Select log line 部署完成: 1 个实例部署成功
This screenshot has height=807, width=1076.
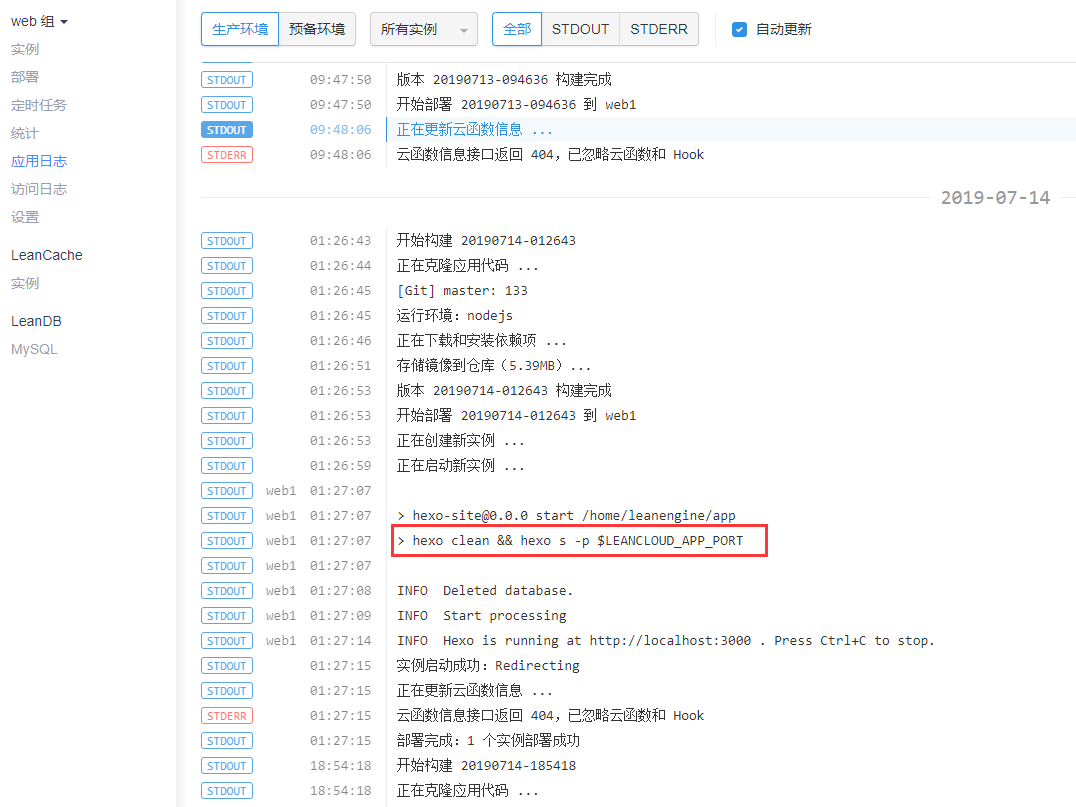point(488,740)
